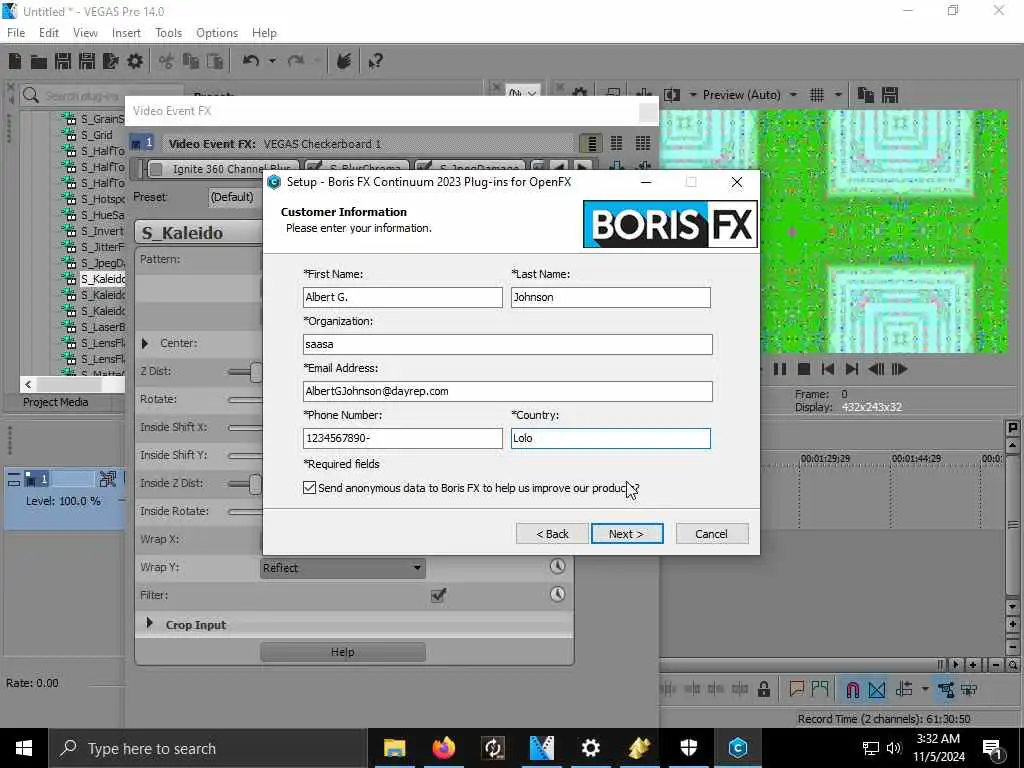Viewport: 1024px width, 768px height.
Task: Click the Insert Marker icon
Action: point(797,690)
